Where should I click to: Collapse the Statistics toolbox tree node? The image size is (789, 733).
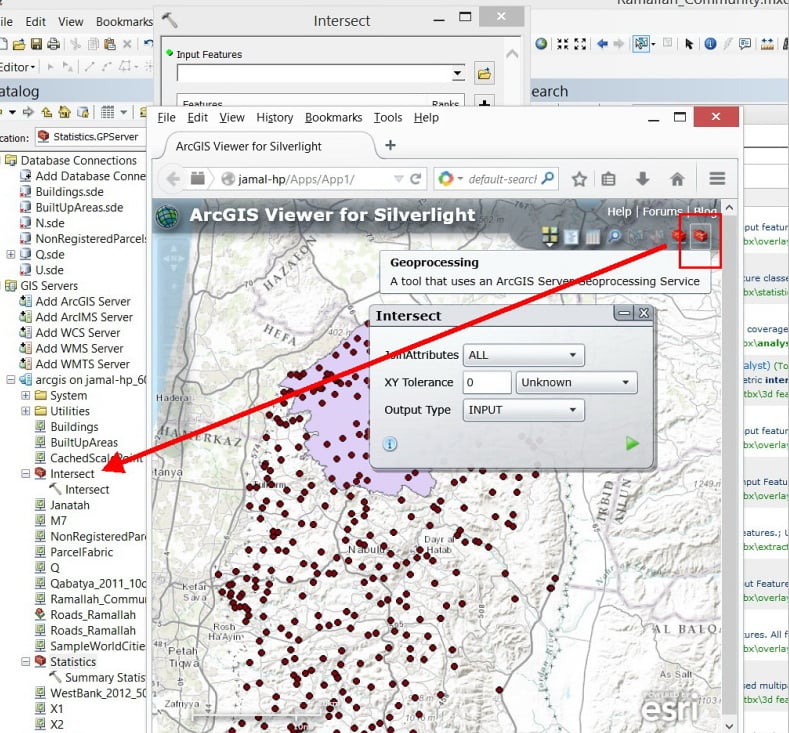click(x=26, y=662)
